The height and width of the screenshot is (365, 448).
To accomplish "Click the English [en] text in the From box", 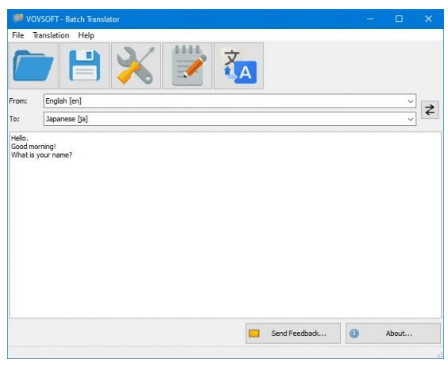I will click(x=63, y=101).
